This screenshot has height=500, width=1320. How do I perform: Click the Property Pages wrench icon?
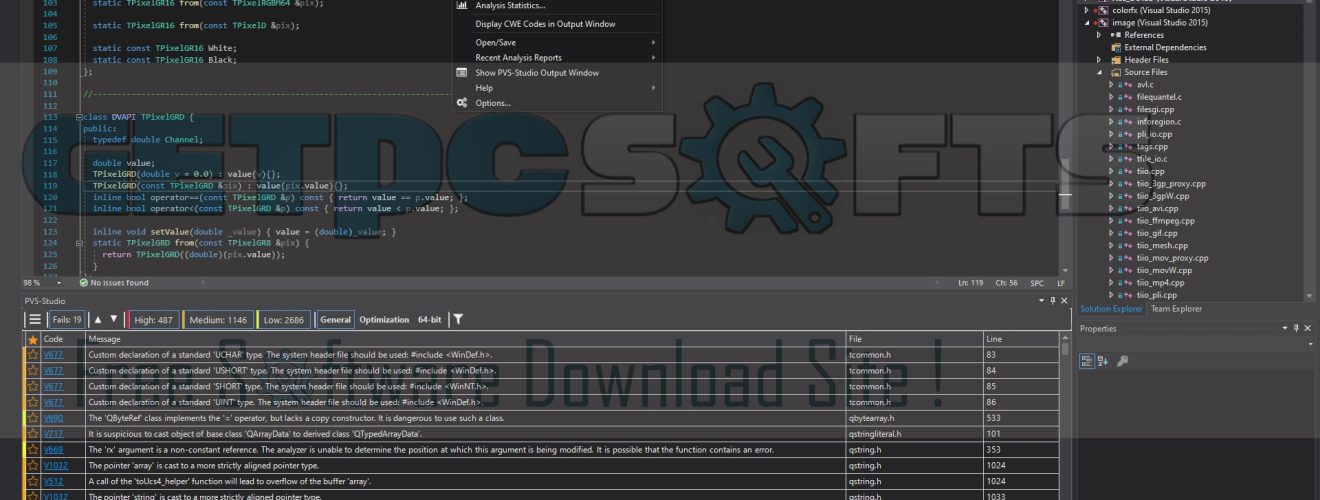(x=1123, y=361)
